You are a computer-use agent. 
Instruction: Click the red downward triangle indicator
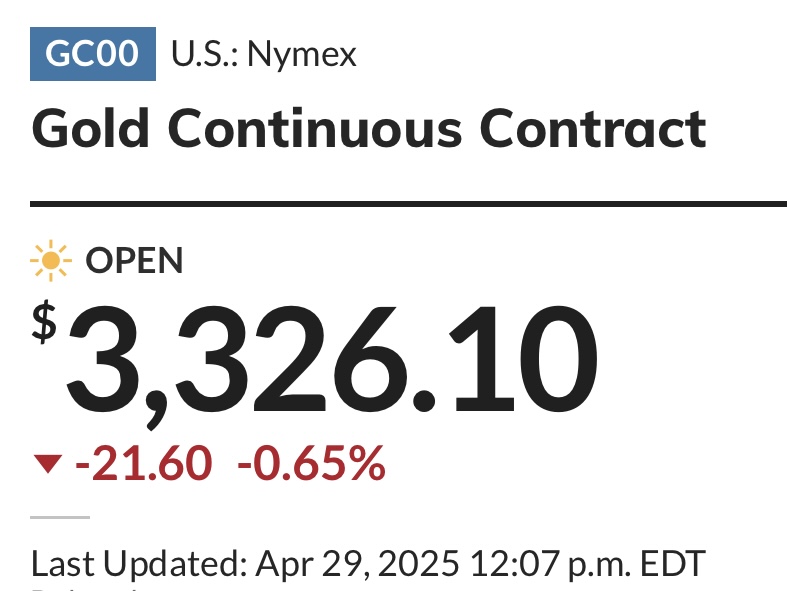48,464
